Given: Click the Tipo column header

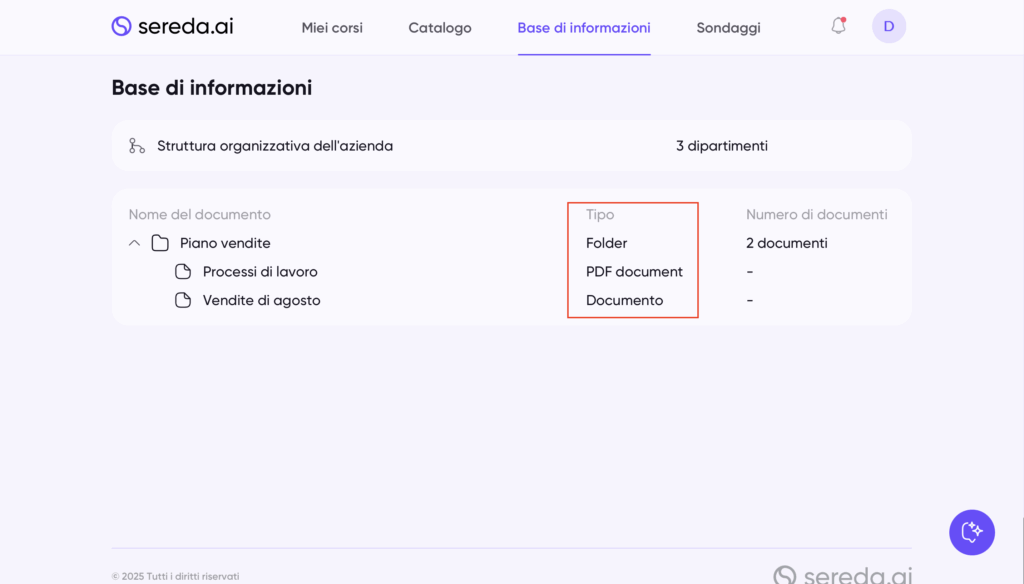Looking at the screenshot, I should pos(600,215).
